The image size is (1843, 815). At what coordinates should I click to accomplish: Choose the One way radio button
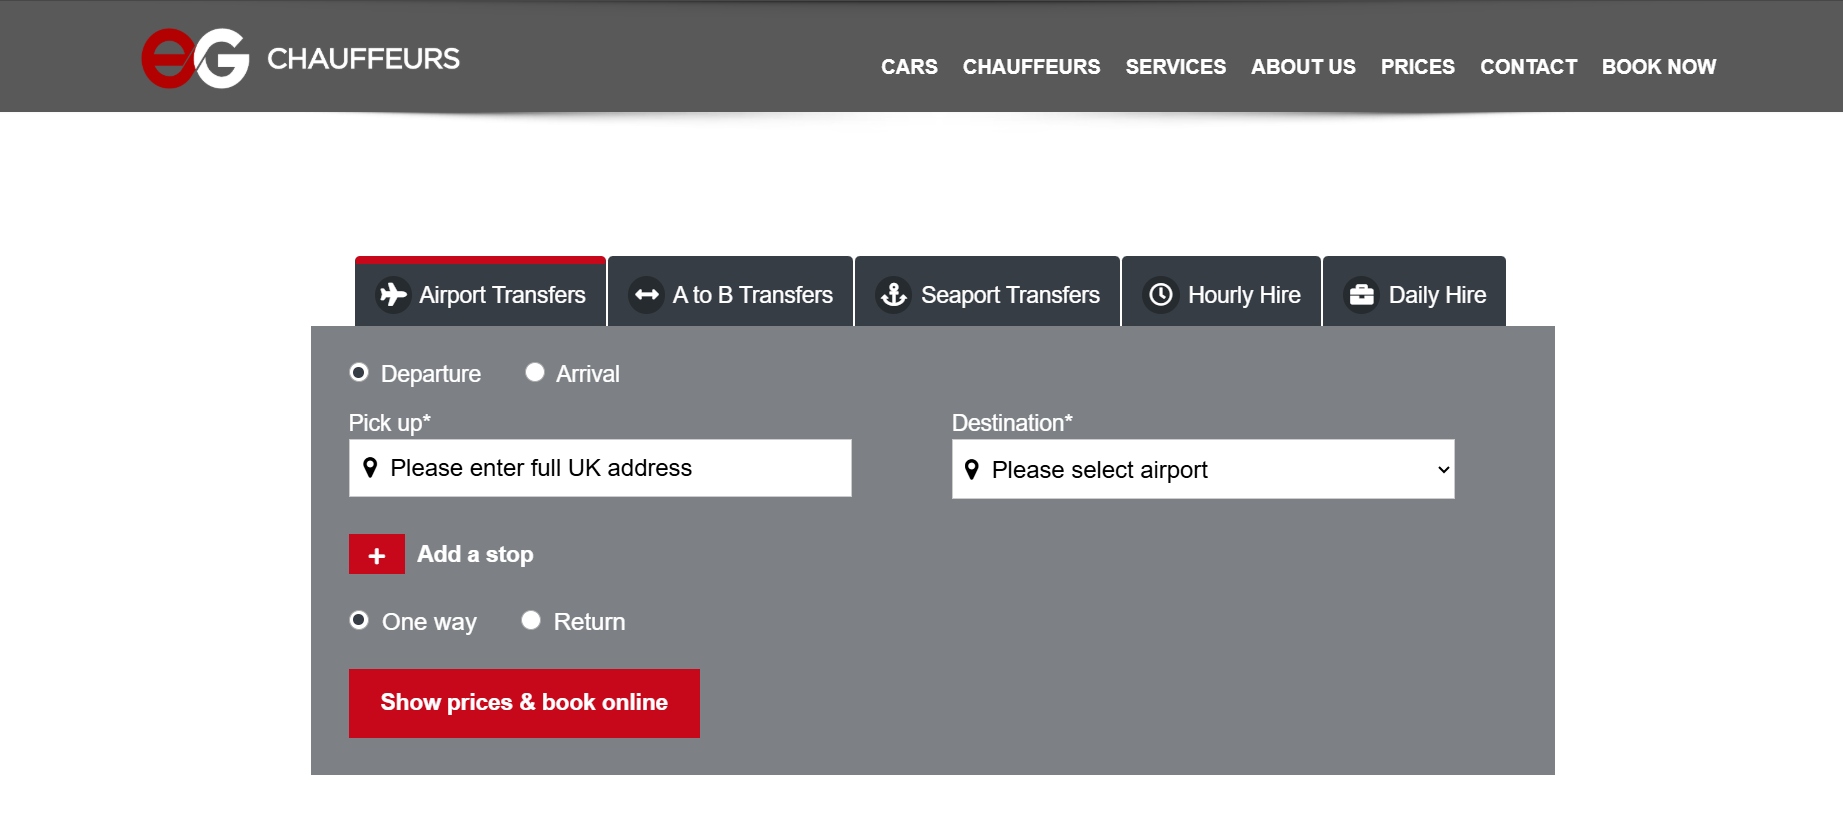(359, 620)
